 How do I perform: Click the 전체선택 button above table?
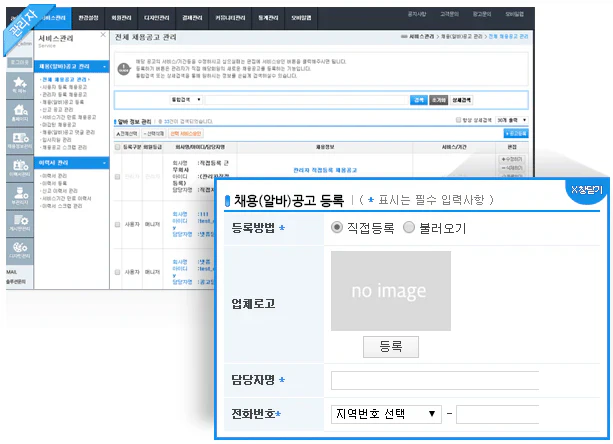[127, 134]
